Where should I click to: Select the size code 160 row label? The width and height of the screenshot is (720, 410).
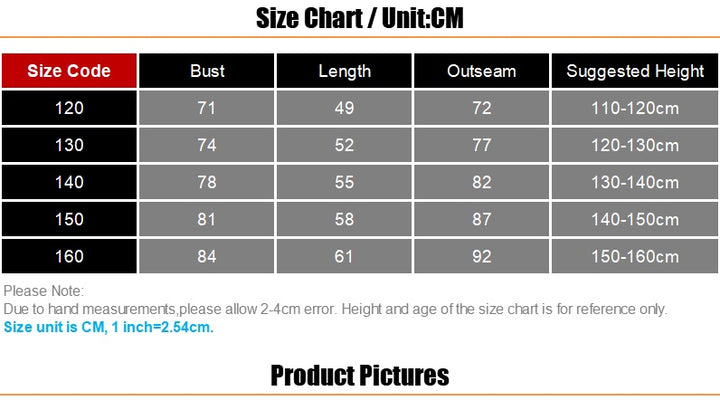tap(69, 256)
